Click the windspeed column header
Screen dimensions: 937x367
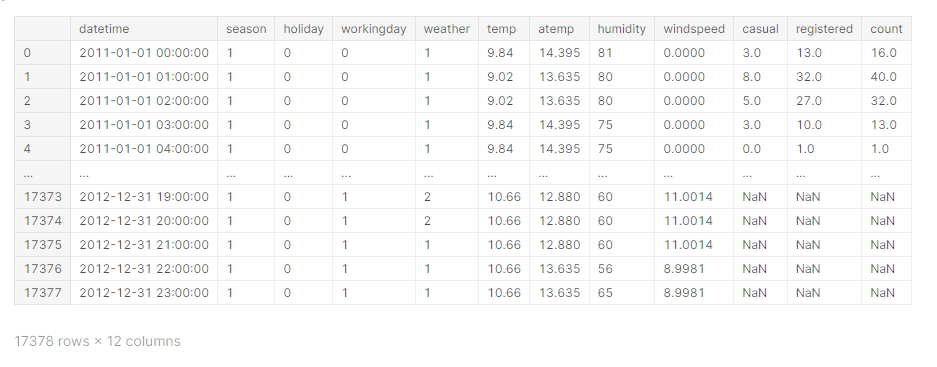(x=694, y=29)
